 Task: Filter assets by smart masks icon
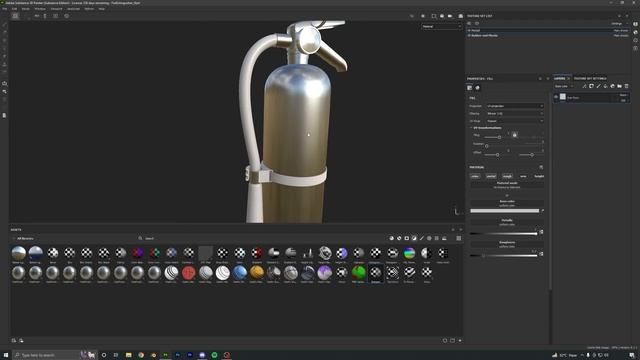click(407, 238)
